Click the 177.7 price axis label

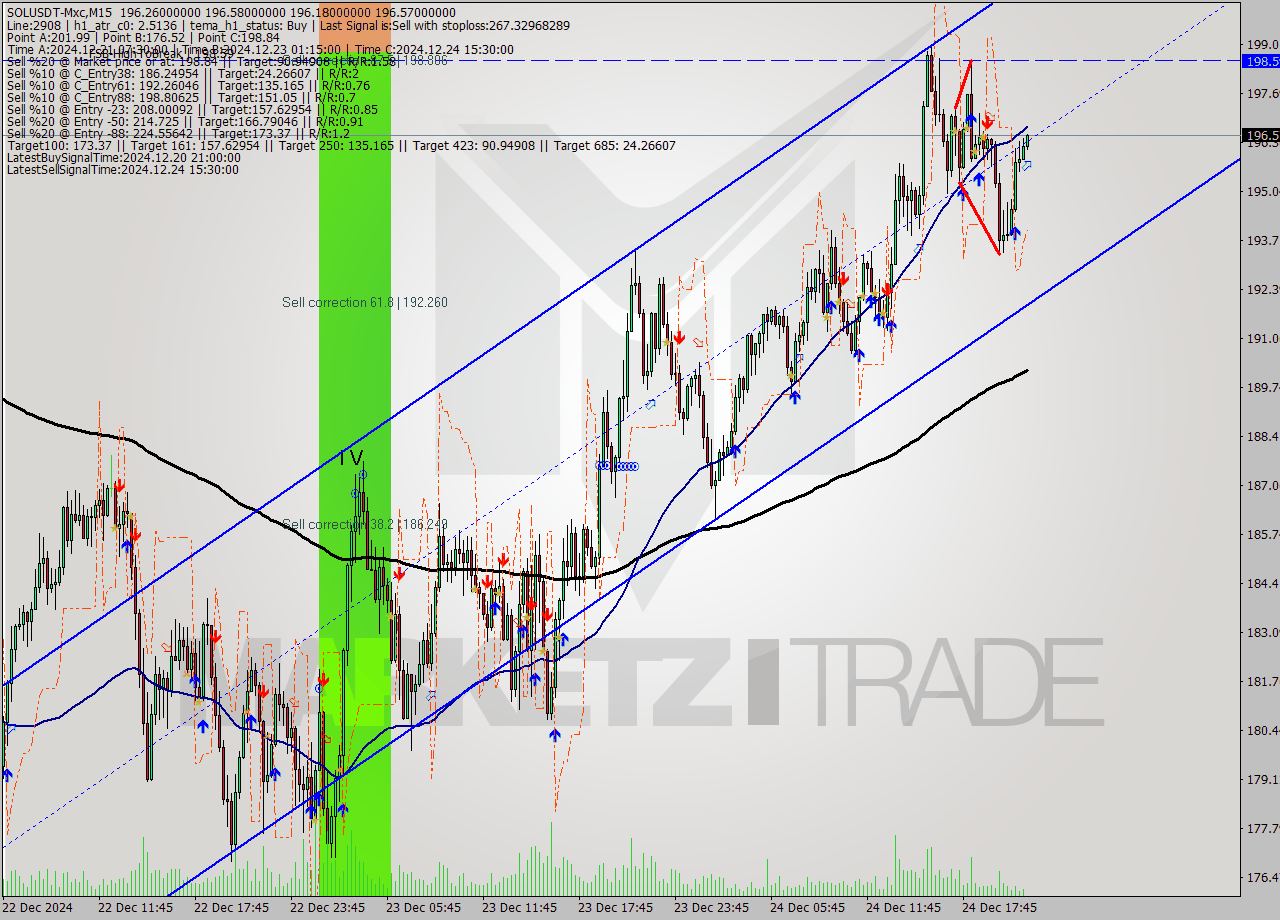1262,829
